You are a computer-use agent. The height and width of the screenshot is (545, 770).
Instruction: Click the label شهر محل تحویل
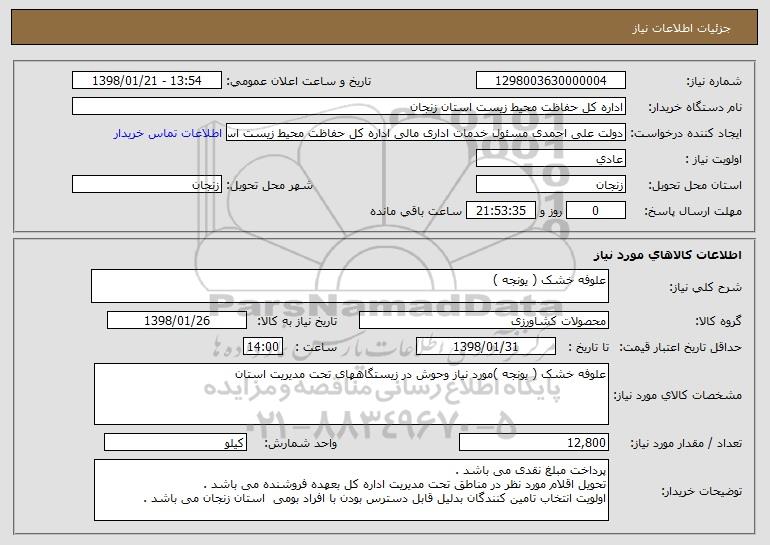[x=269, y=185]
